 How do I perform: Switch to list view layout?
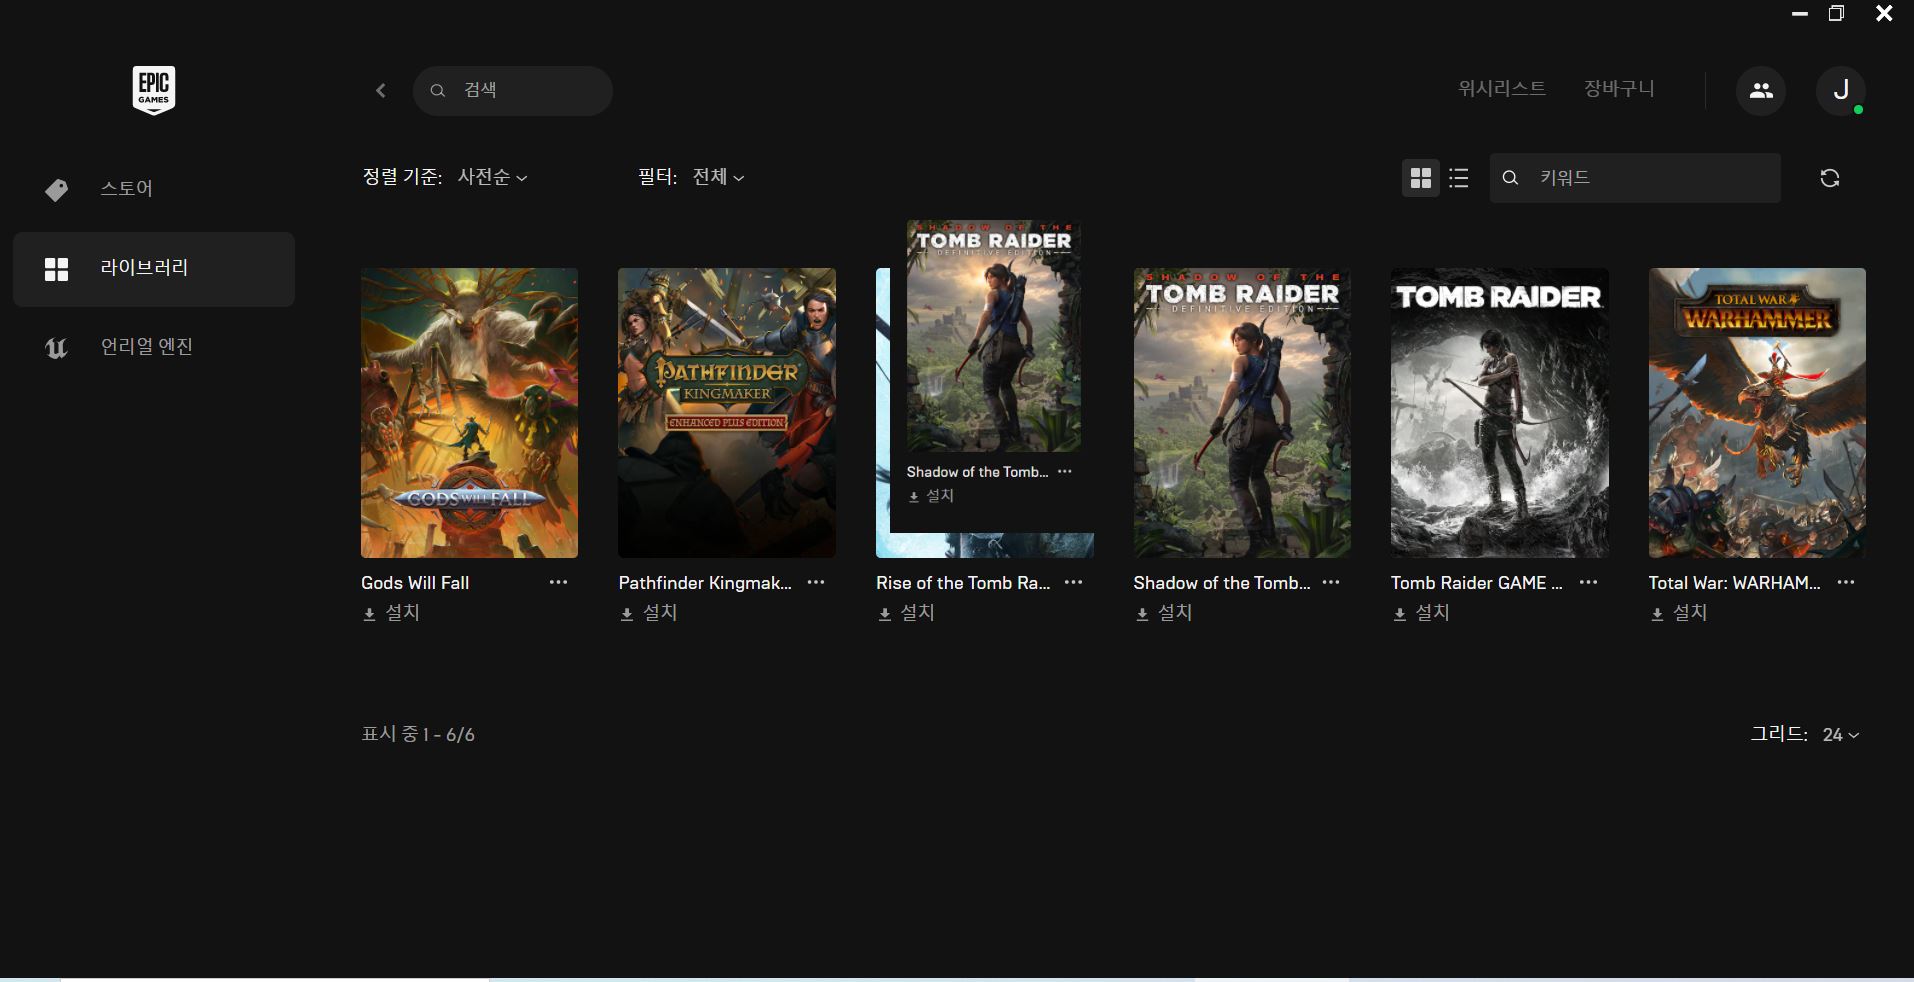pos(1459,178)
